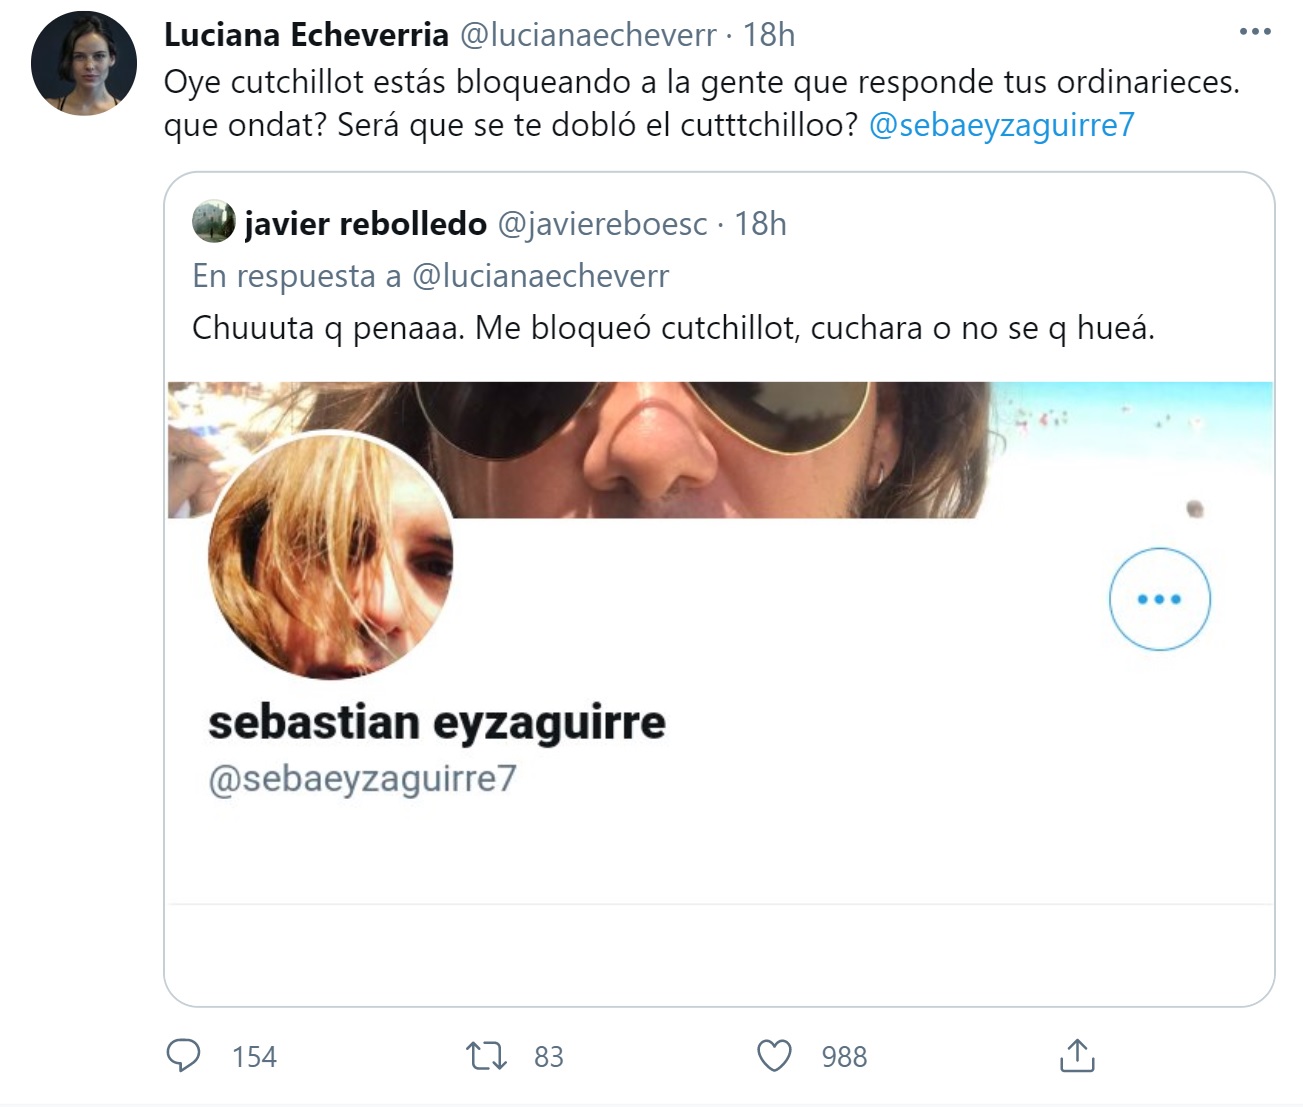Open the share tweet icon
Screen dimensions: 1303x1107
click(1077, 1055)
